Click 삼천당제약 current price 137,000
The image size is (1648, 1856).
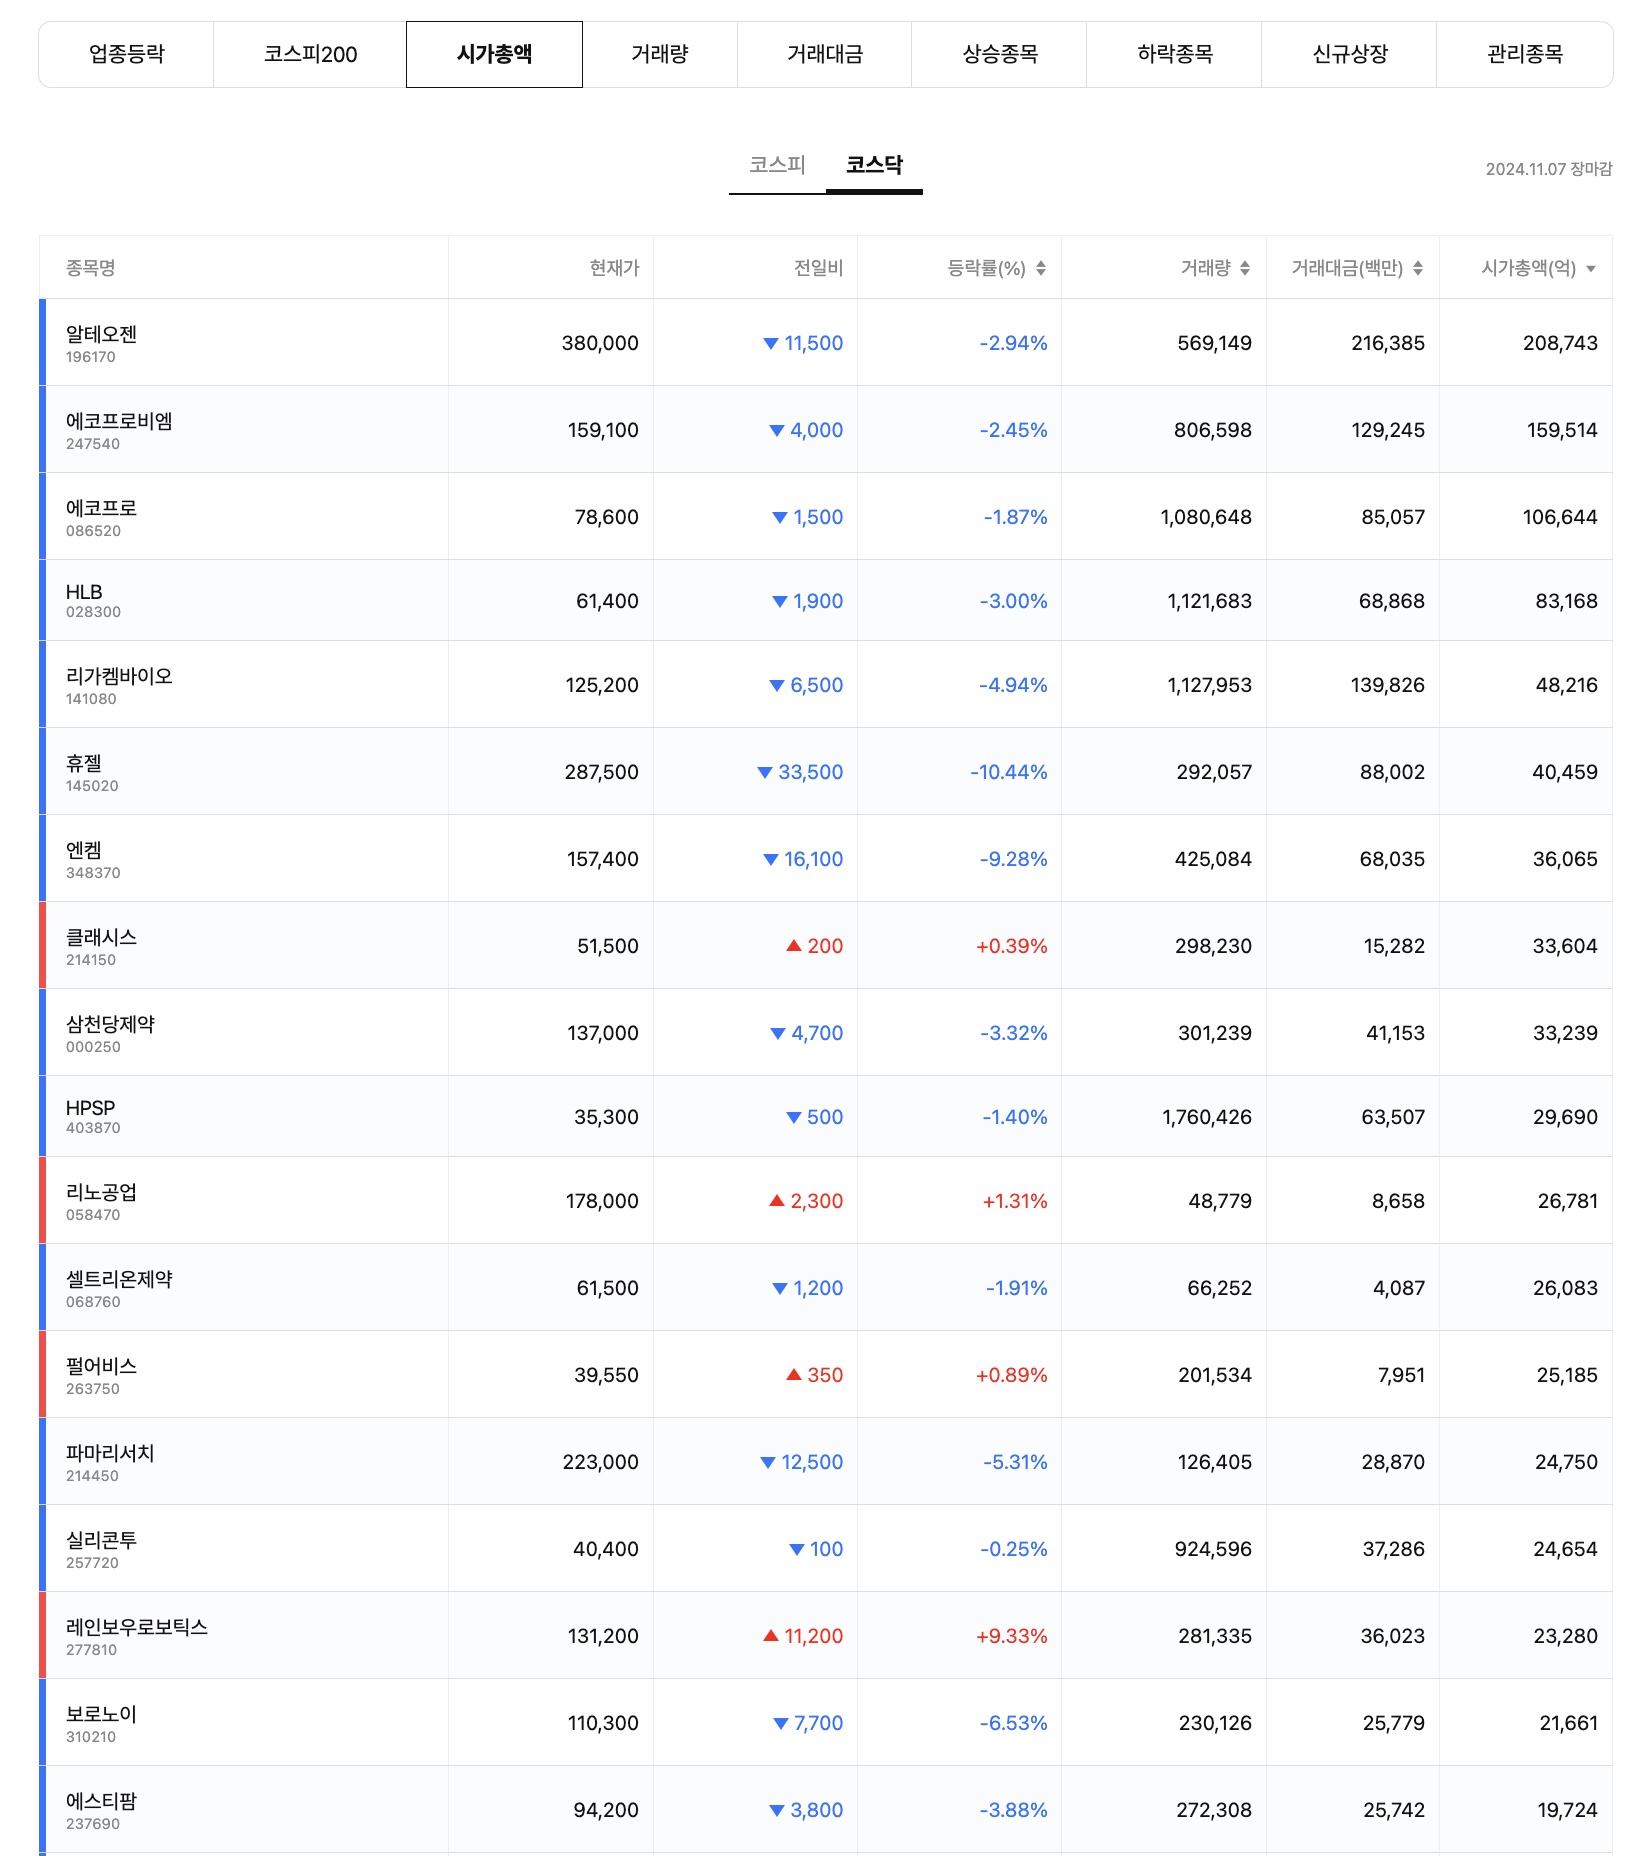click(603, 1033)
